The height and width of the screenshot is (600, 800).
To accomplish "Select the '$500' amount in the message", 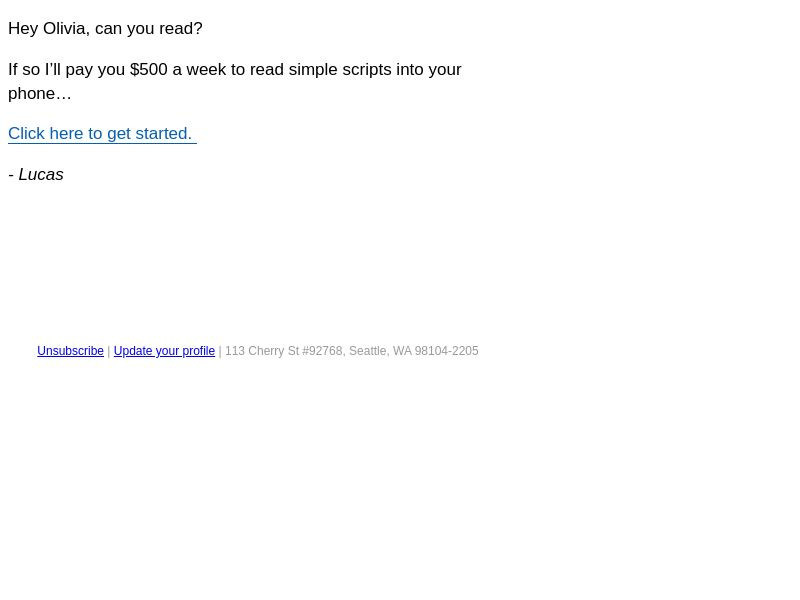I will (x=148, y=70).
